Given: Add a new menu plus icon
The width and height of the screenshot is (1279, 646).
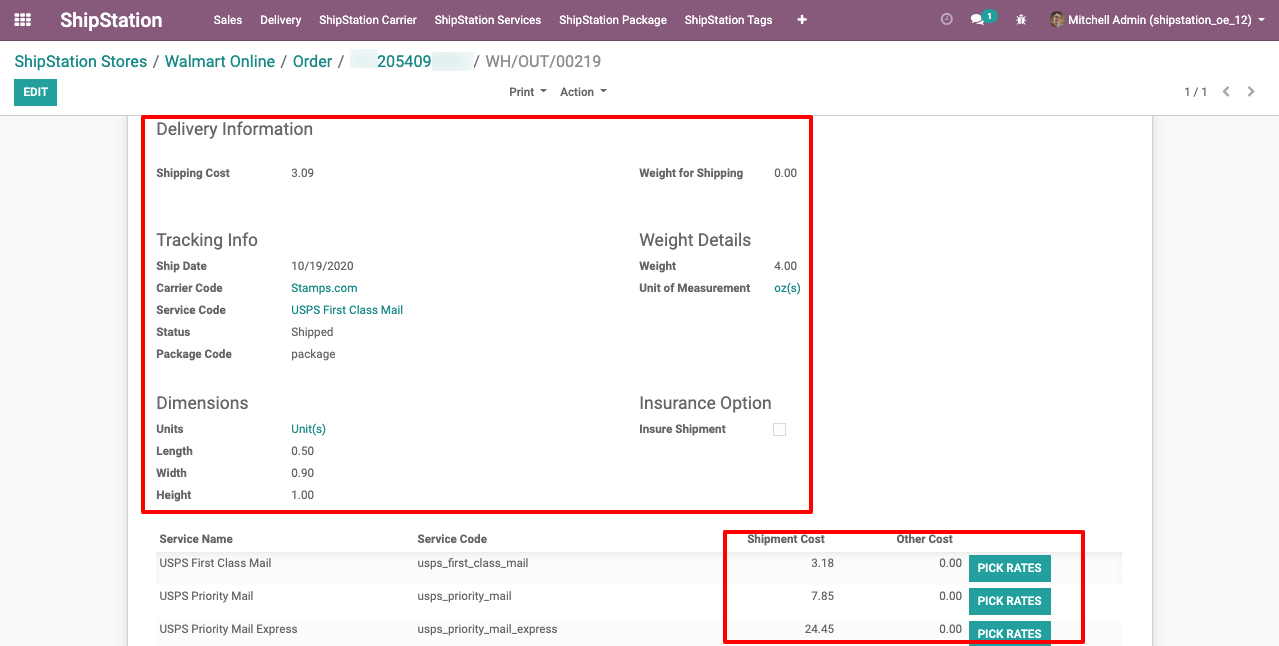Looking at the screenshot, I should coord(802,20).
